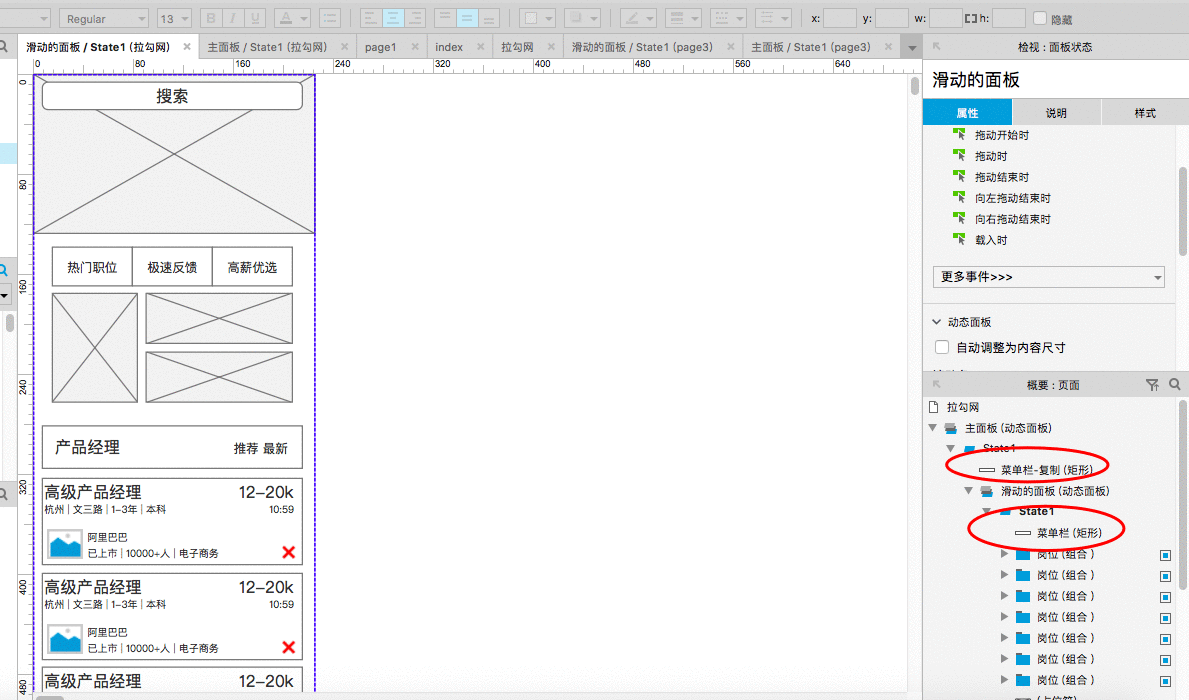The image size is (1189, 700).
Task: Click red X on first 高级产品经理 card
Action: point(288,552)
